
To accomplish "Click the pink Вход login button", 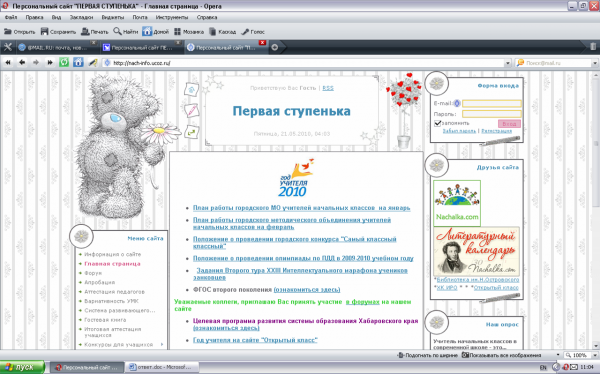I will click(x=509, y=124).
